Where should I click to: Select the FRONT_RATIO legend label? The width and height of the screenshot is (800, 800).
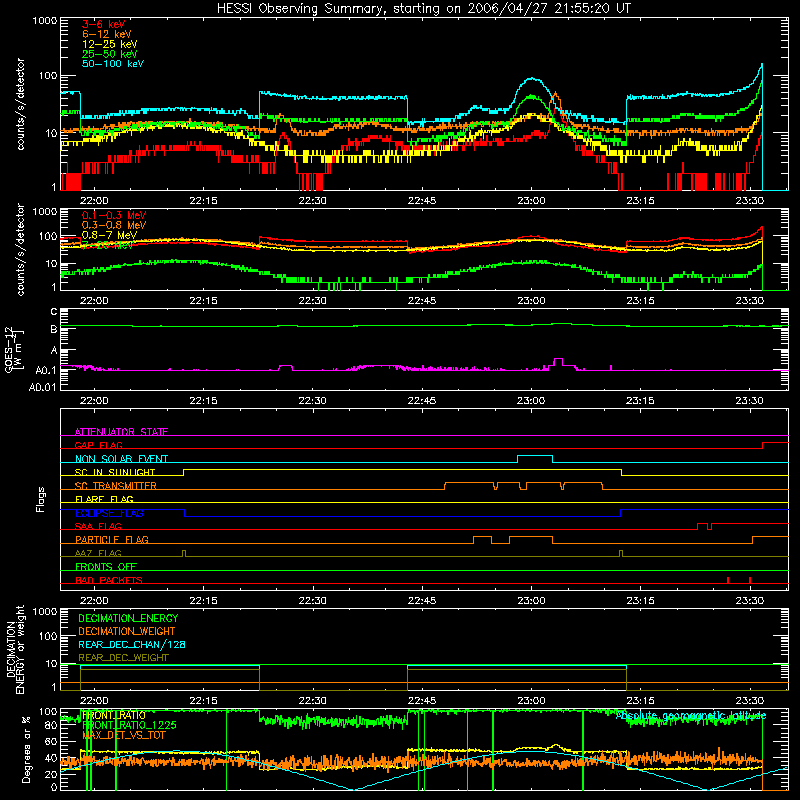(x=114, y=715)
